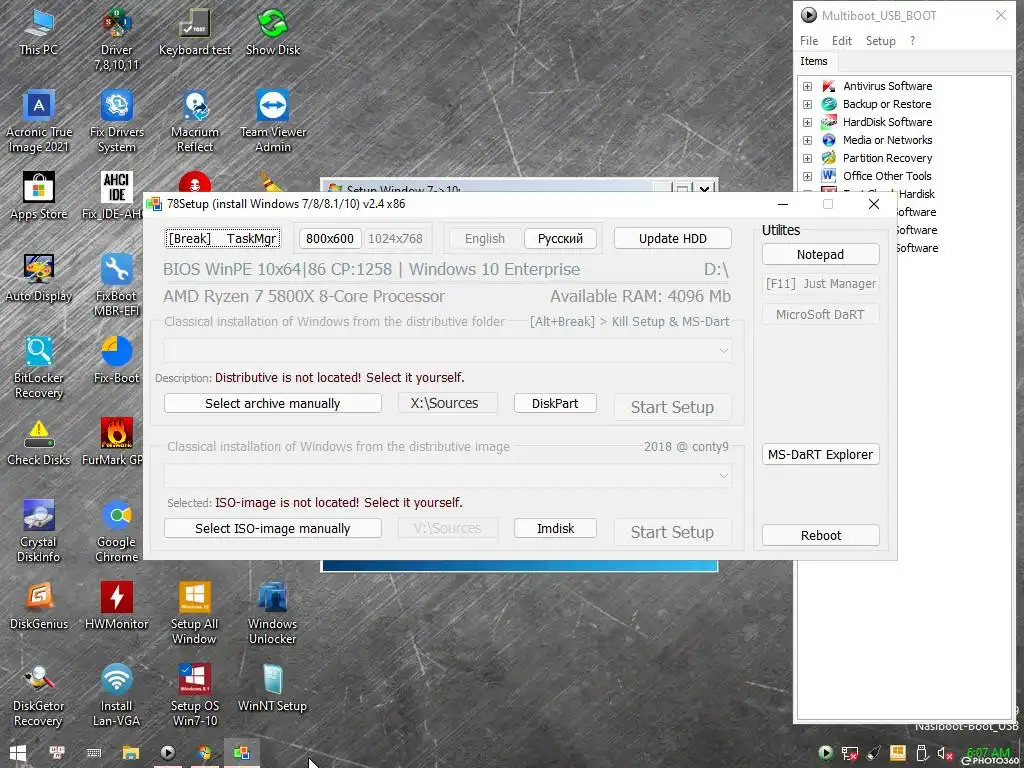Select Antivirus Software tree item
1024x768 pixels.
[887, 86]
